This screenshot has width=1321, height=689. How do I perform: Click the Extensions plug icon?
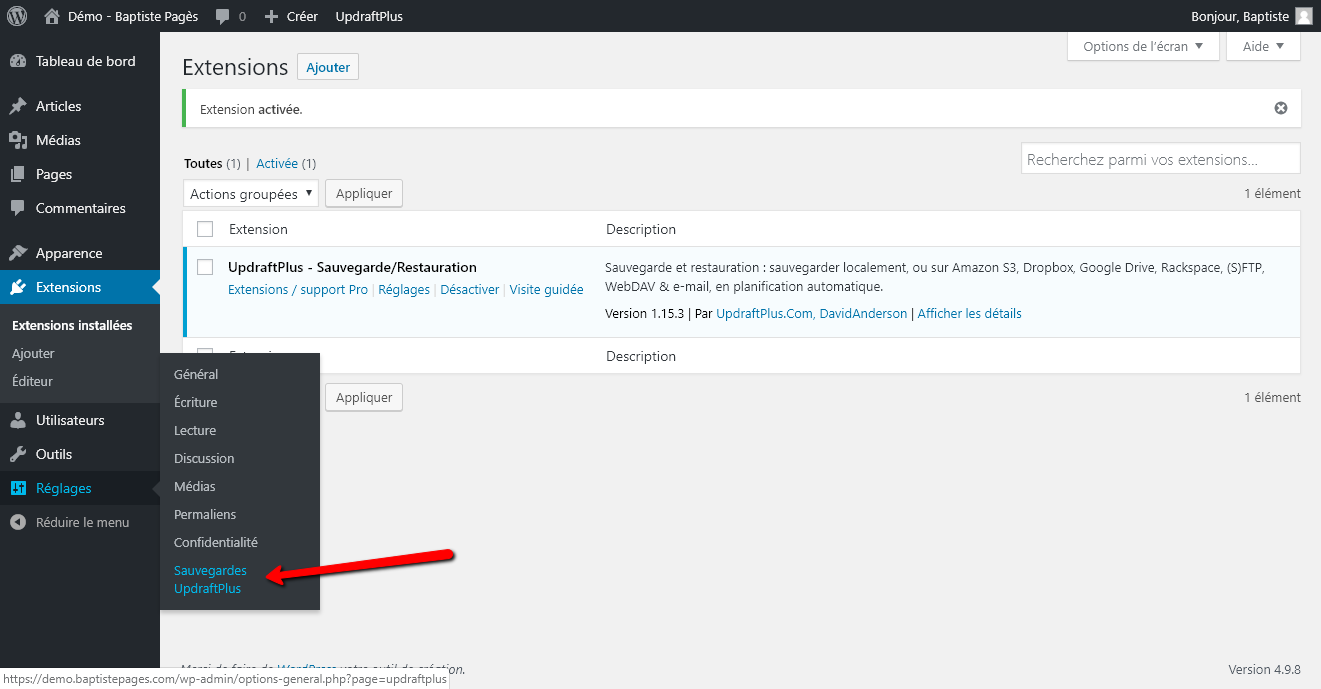coord(18,287)
